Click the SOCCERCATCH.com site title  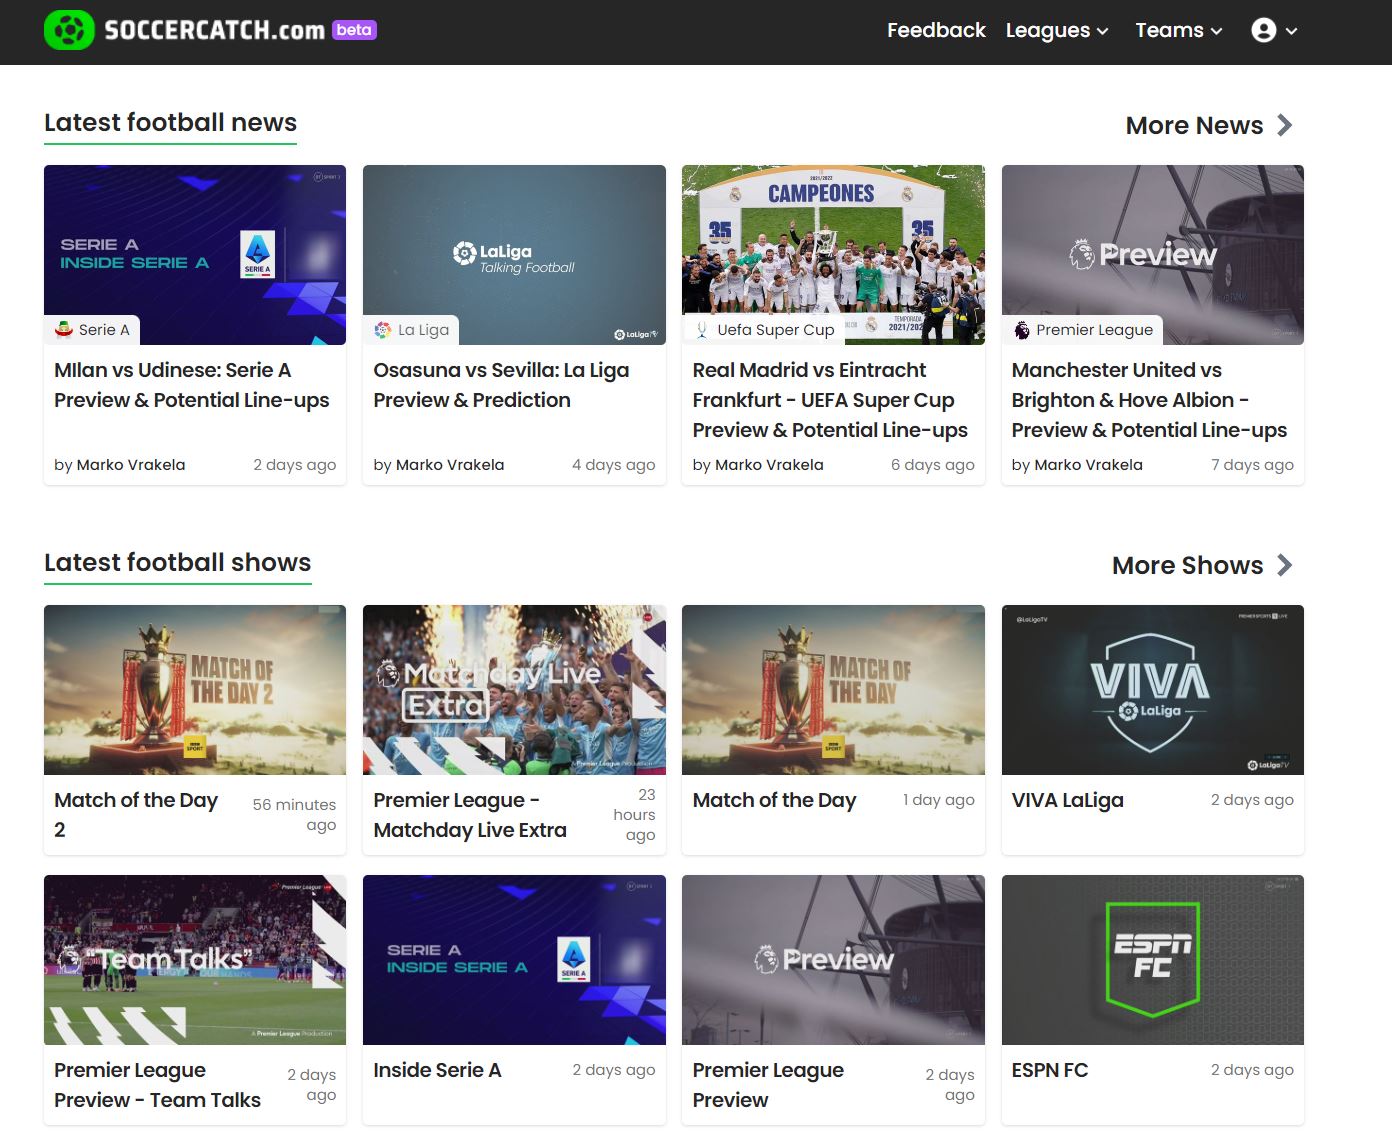(214, 30)
